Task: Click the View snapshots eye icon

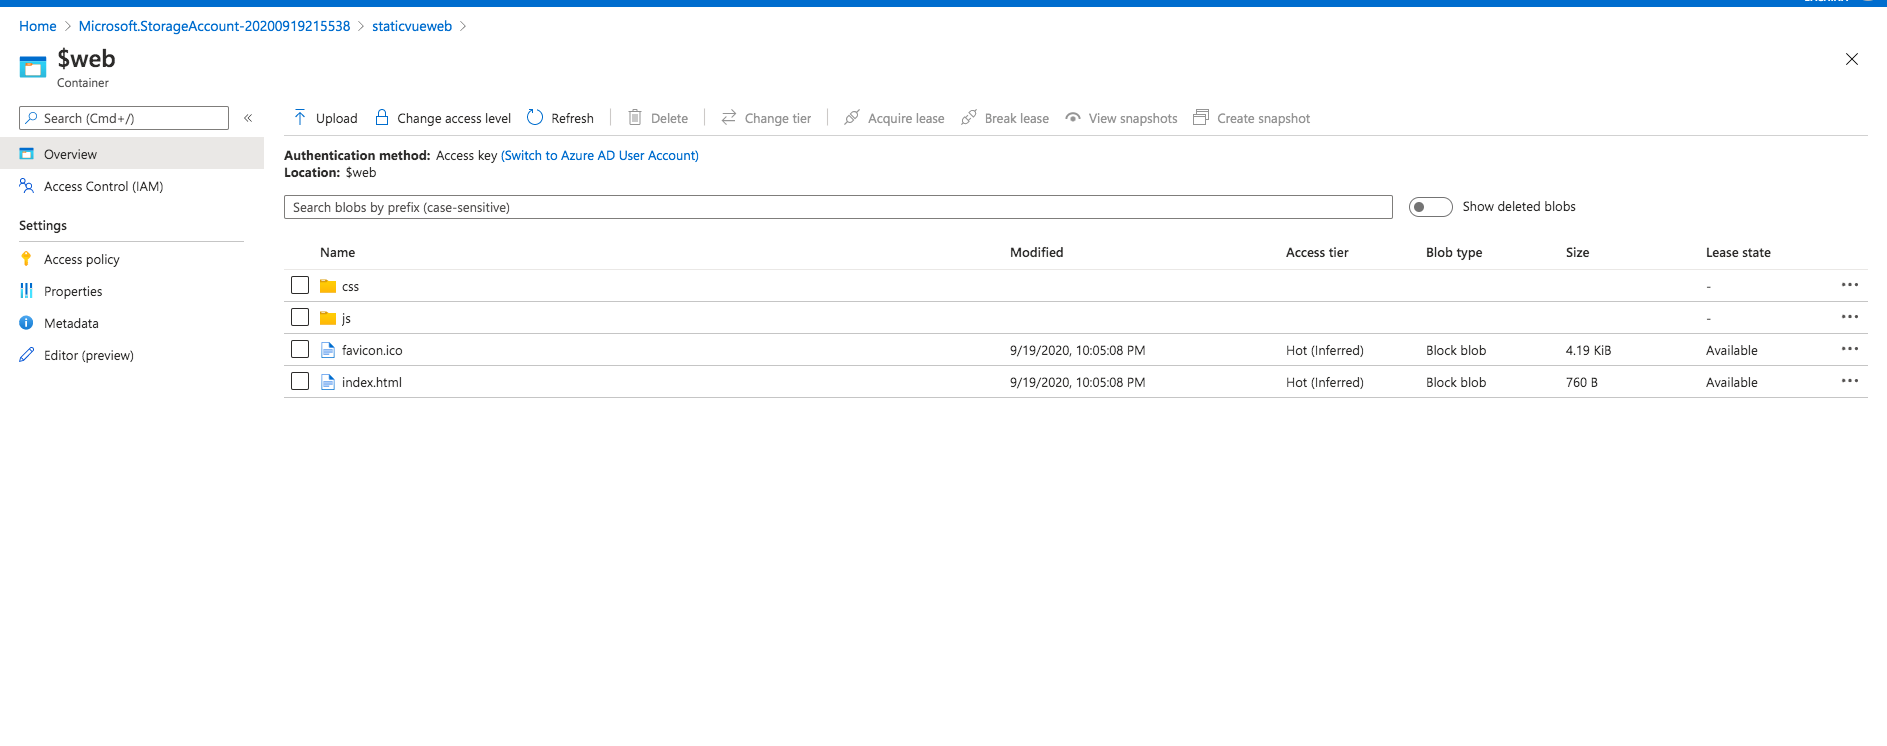Action: 1073,118
